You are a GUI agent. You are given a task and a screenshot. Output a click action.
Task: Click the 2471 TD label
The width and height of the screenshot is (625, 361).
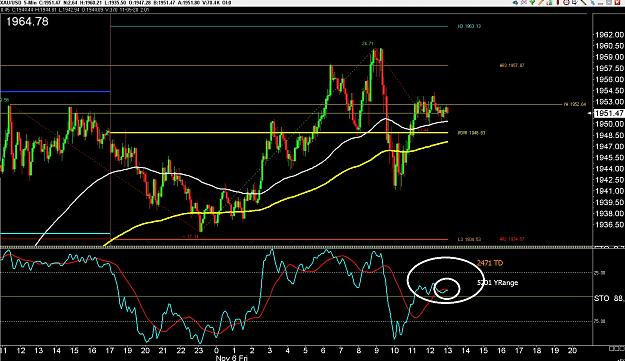(490, 263)
